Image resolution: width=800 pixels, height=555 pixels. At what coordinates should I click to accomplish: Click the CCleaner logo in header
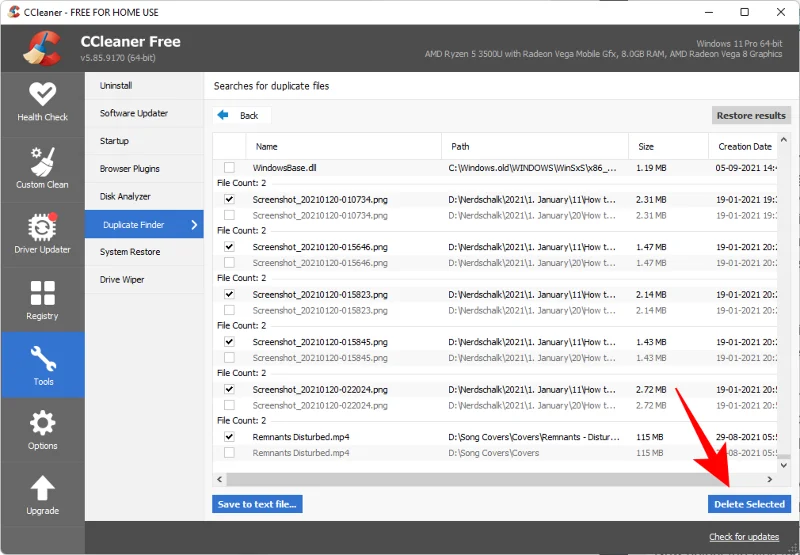[42, 48]
